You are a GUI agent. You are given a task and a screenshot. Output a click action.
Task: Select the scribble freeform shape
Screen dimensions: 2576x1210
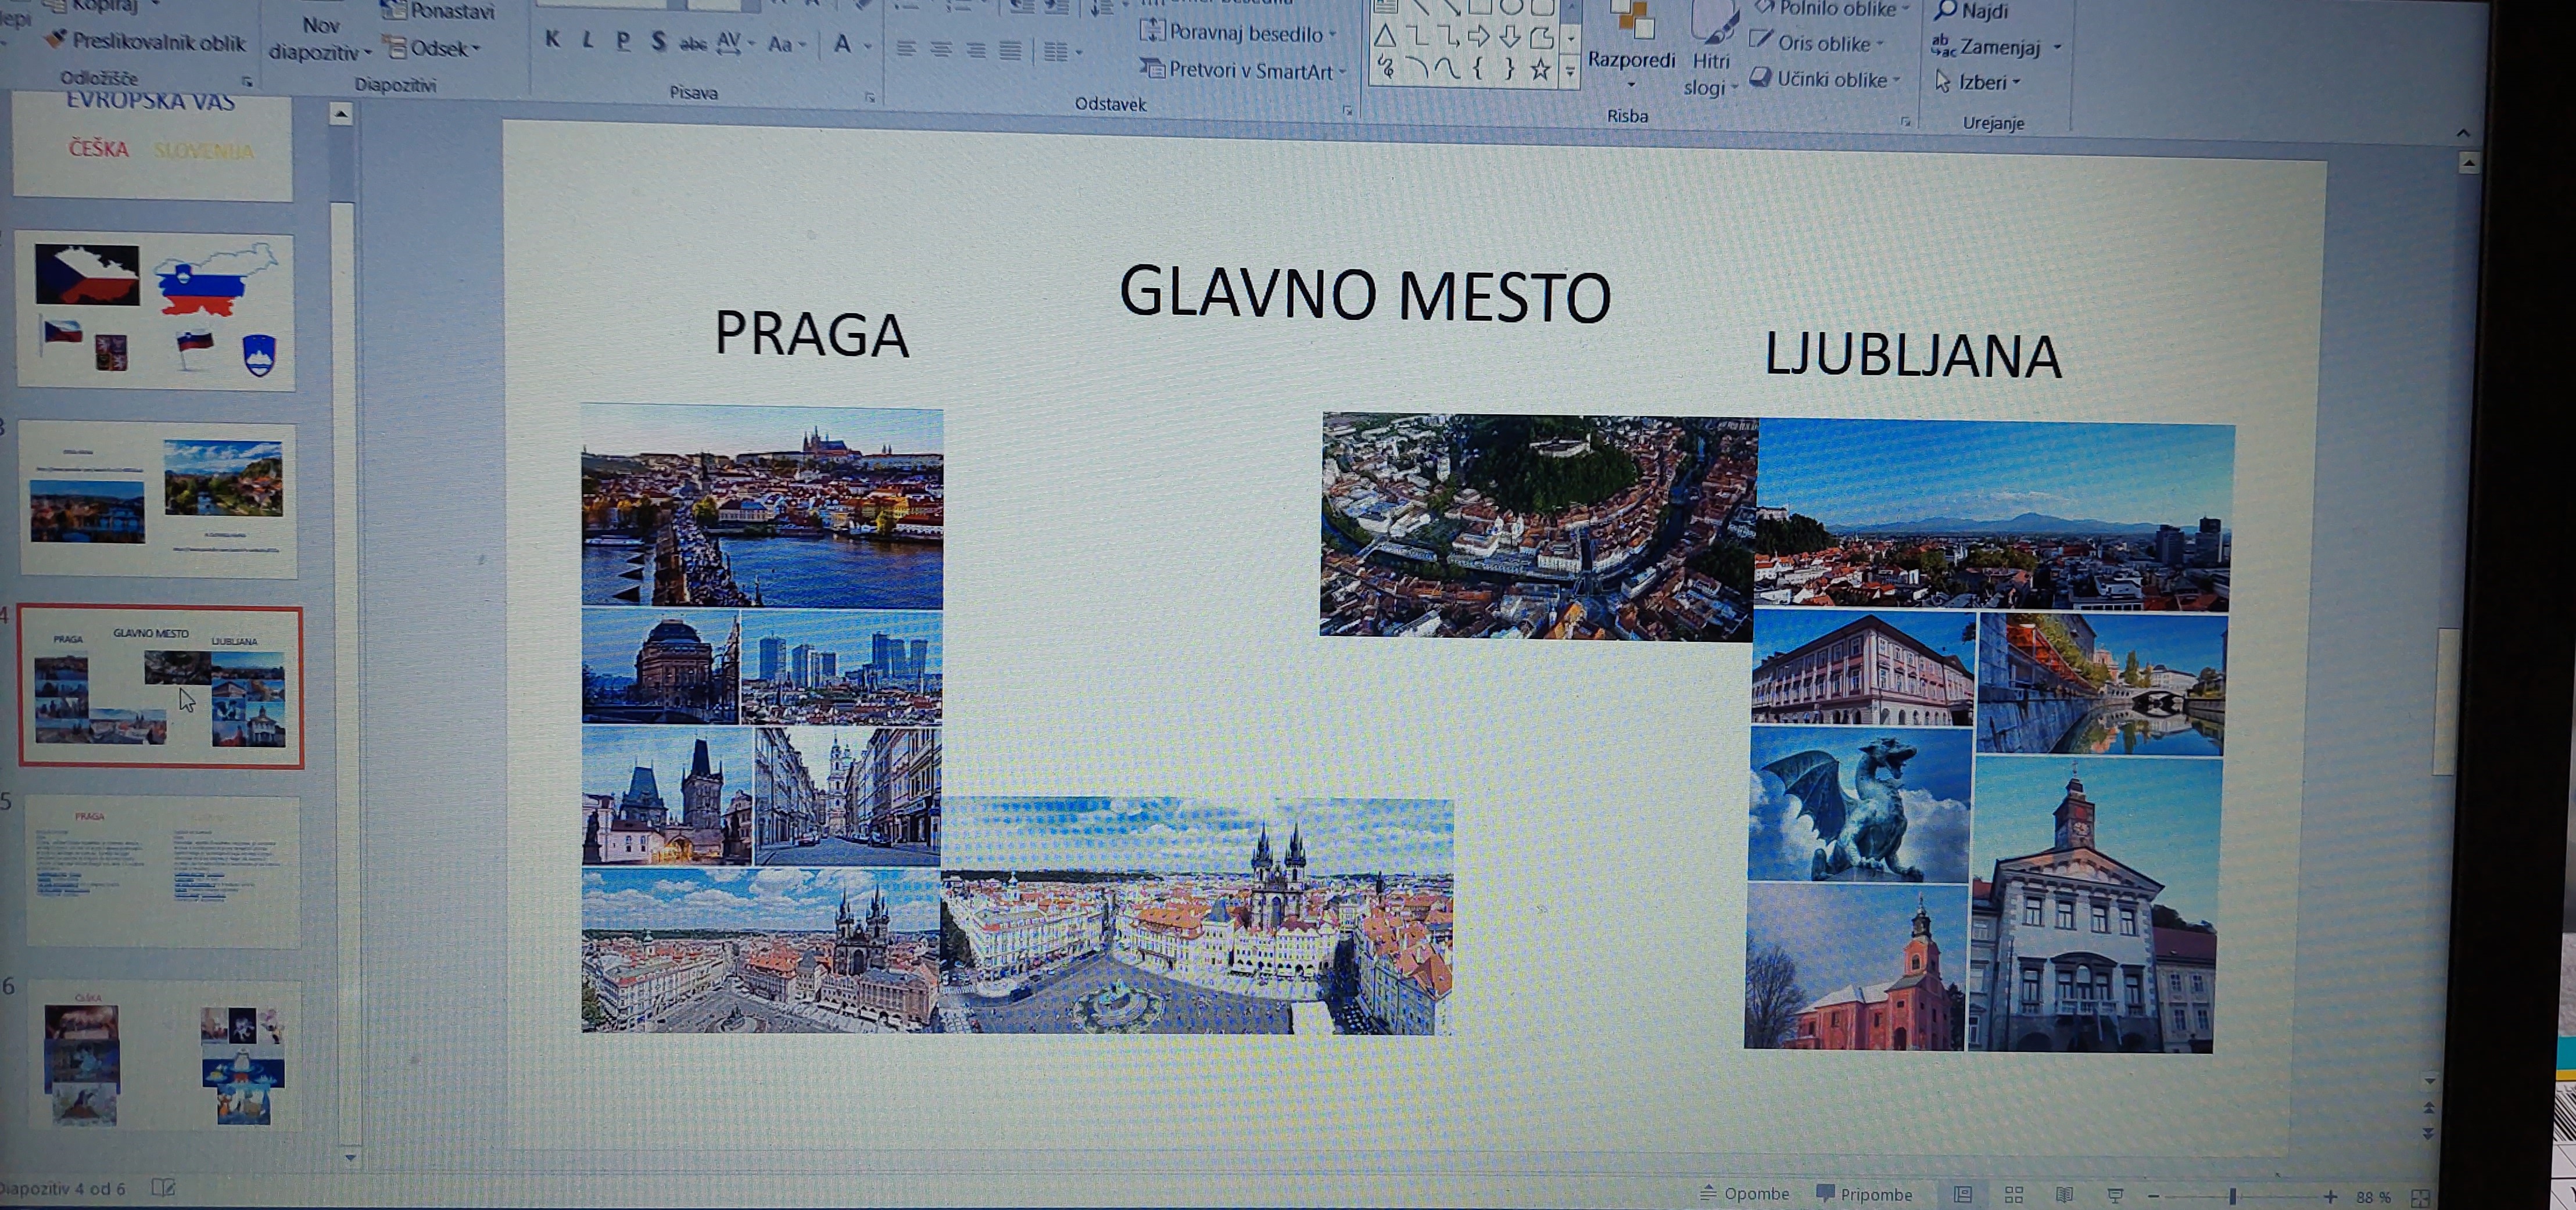click(1385, 67)
